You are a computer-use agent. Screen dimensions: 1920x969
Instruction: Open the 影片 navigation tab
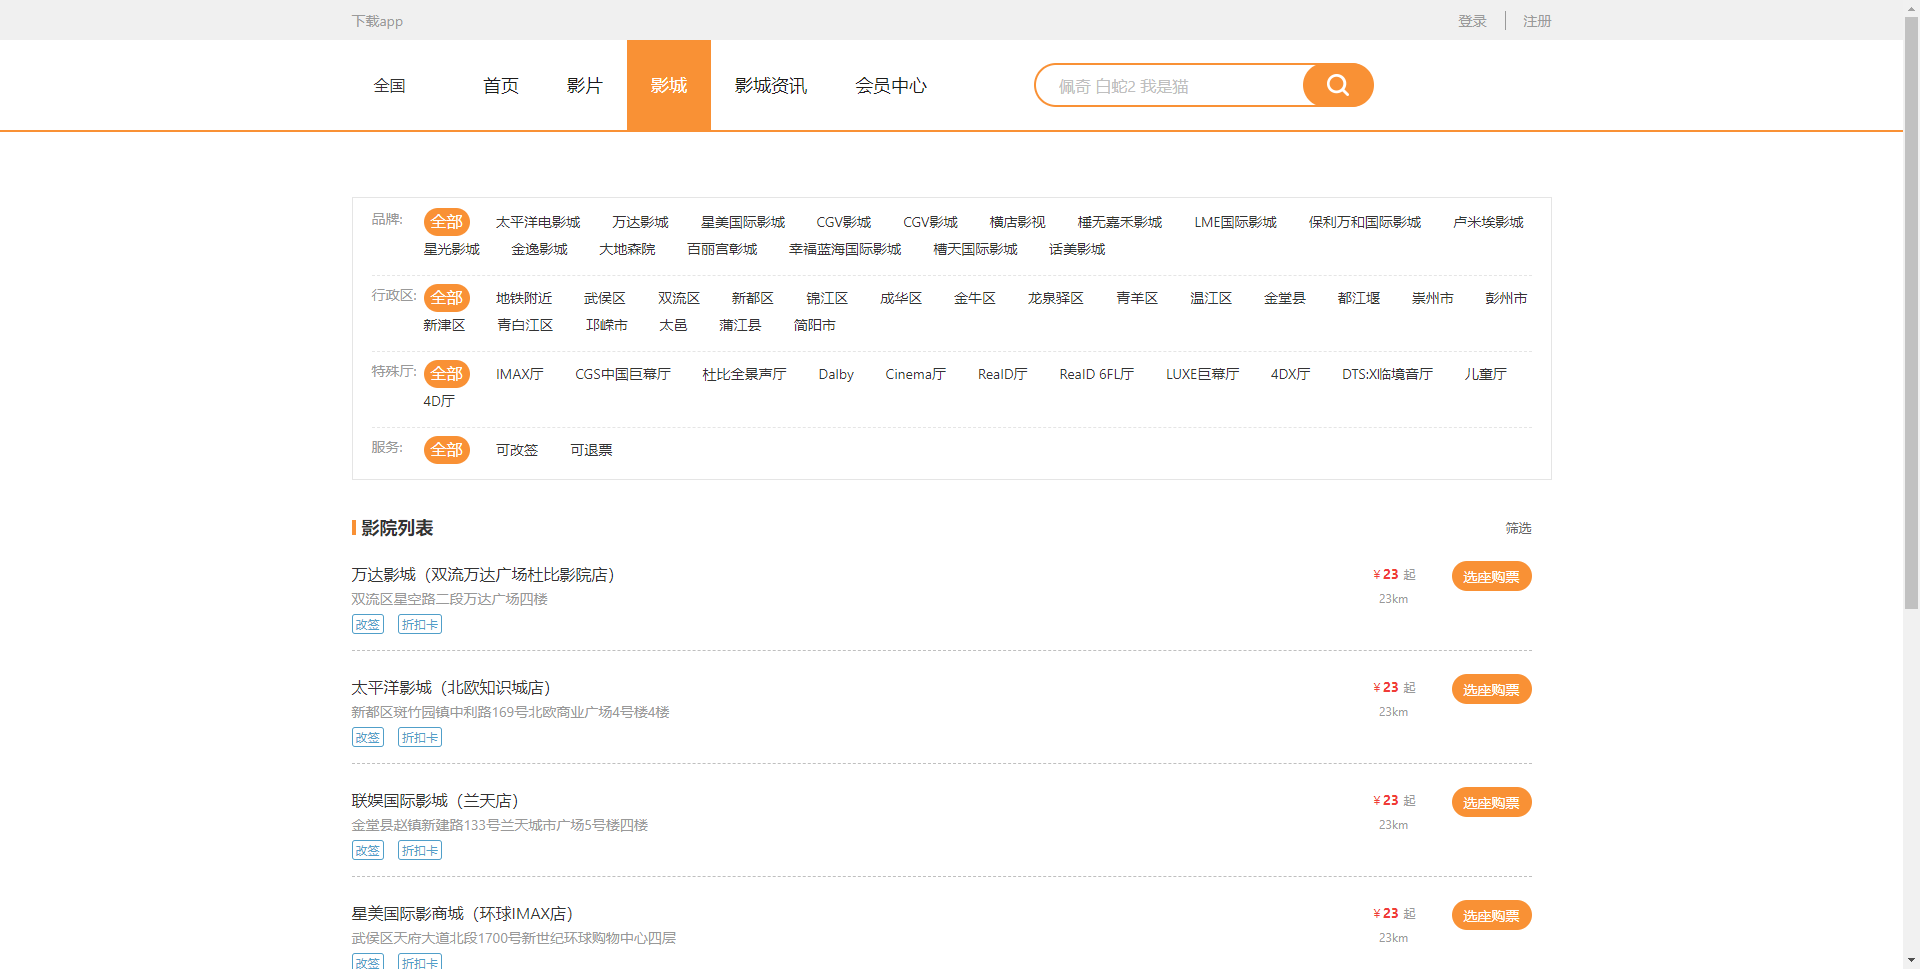[x=584, y=86]
